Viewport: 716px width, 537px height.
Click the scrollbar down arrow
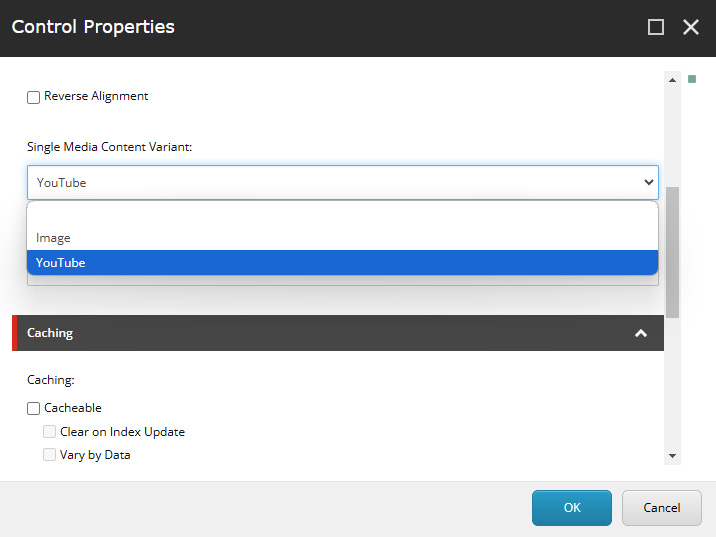click(x=672, y=456)
